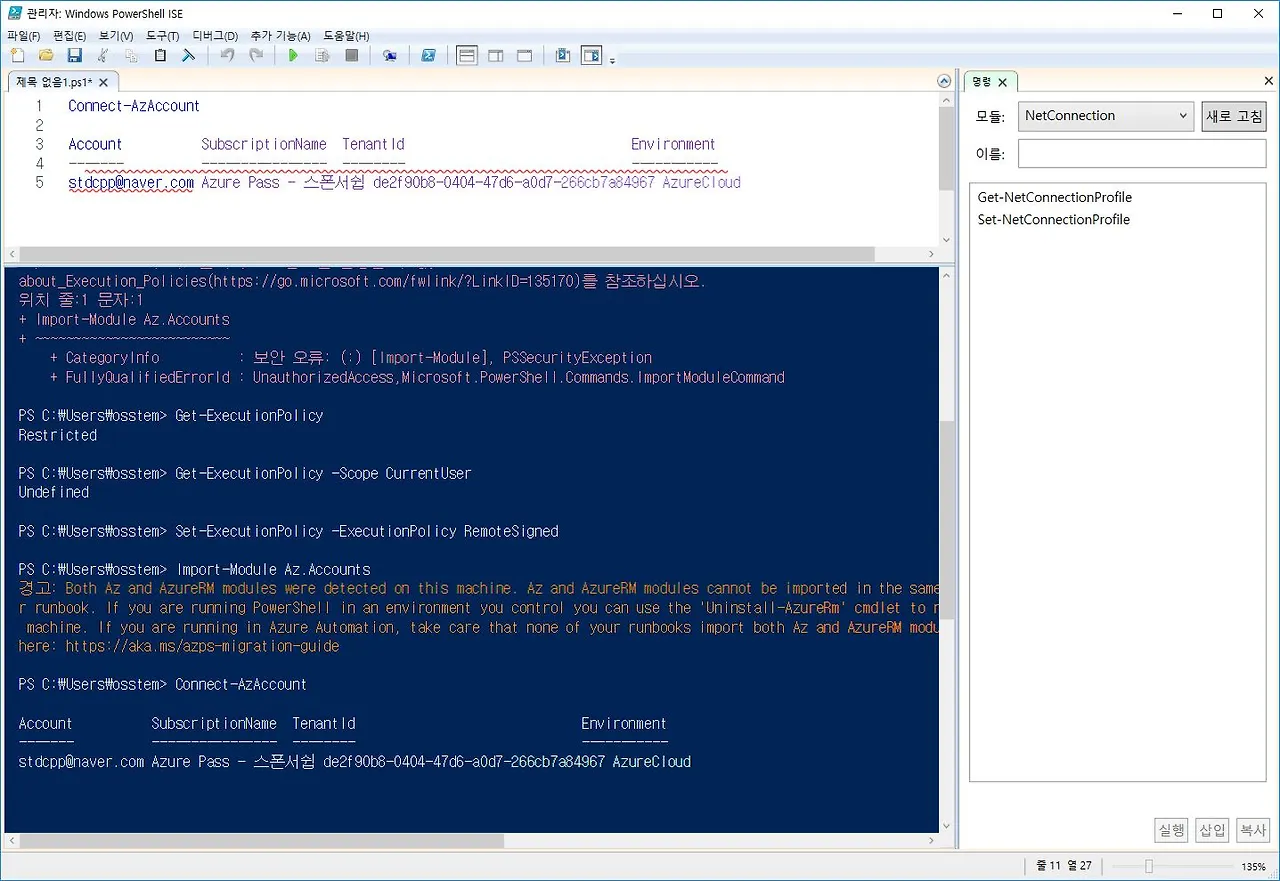Clear the console pane with the blue wiper icon
This screenshot has width=1280, height=881.
[188, 56]
